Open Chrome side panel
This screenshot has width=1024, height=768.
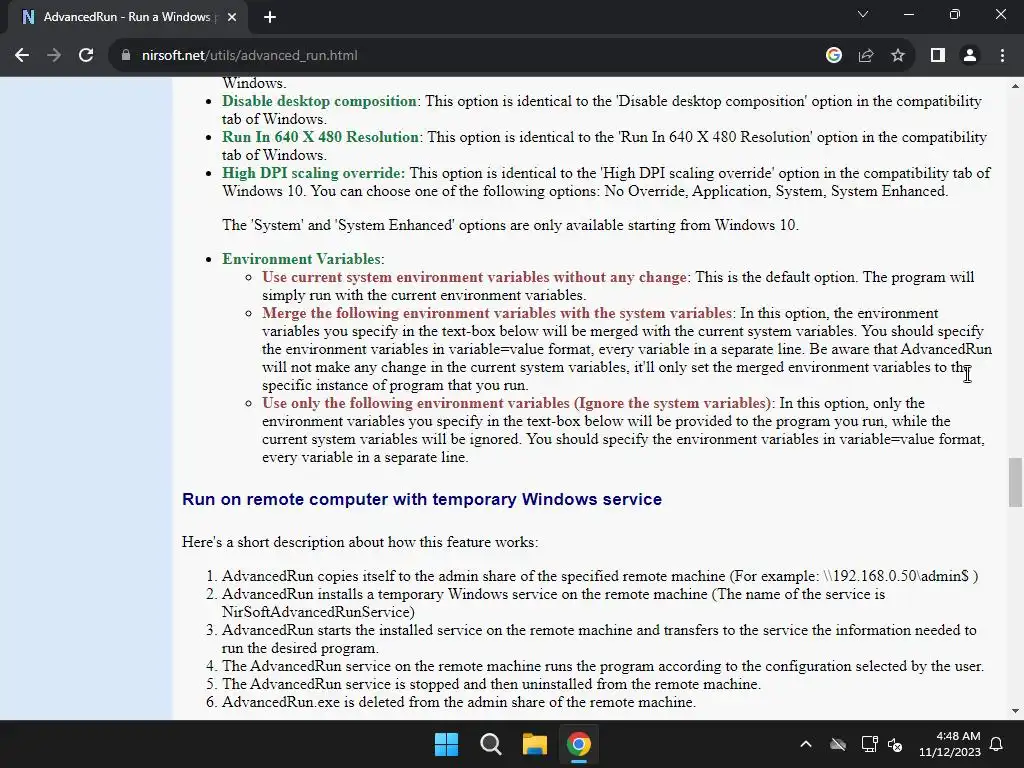(x=938, y=56)
